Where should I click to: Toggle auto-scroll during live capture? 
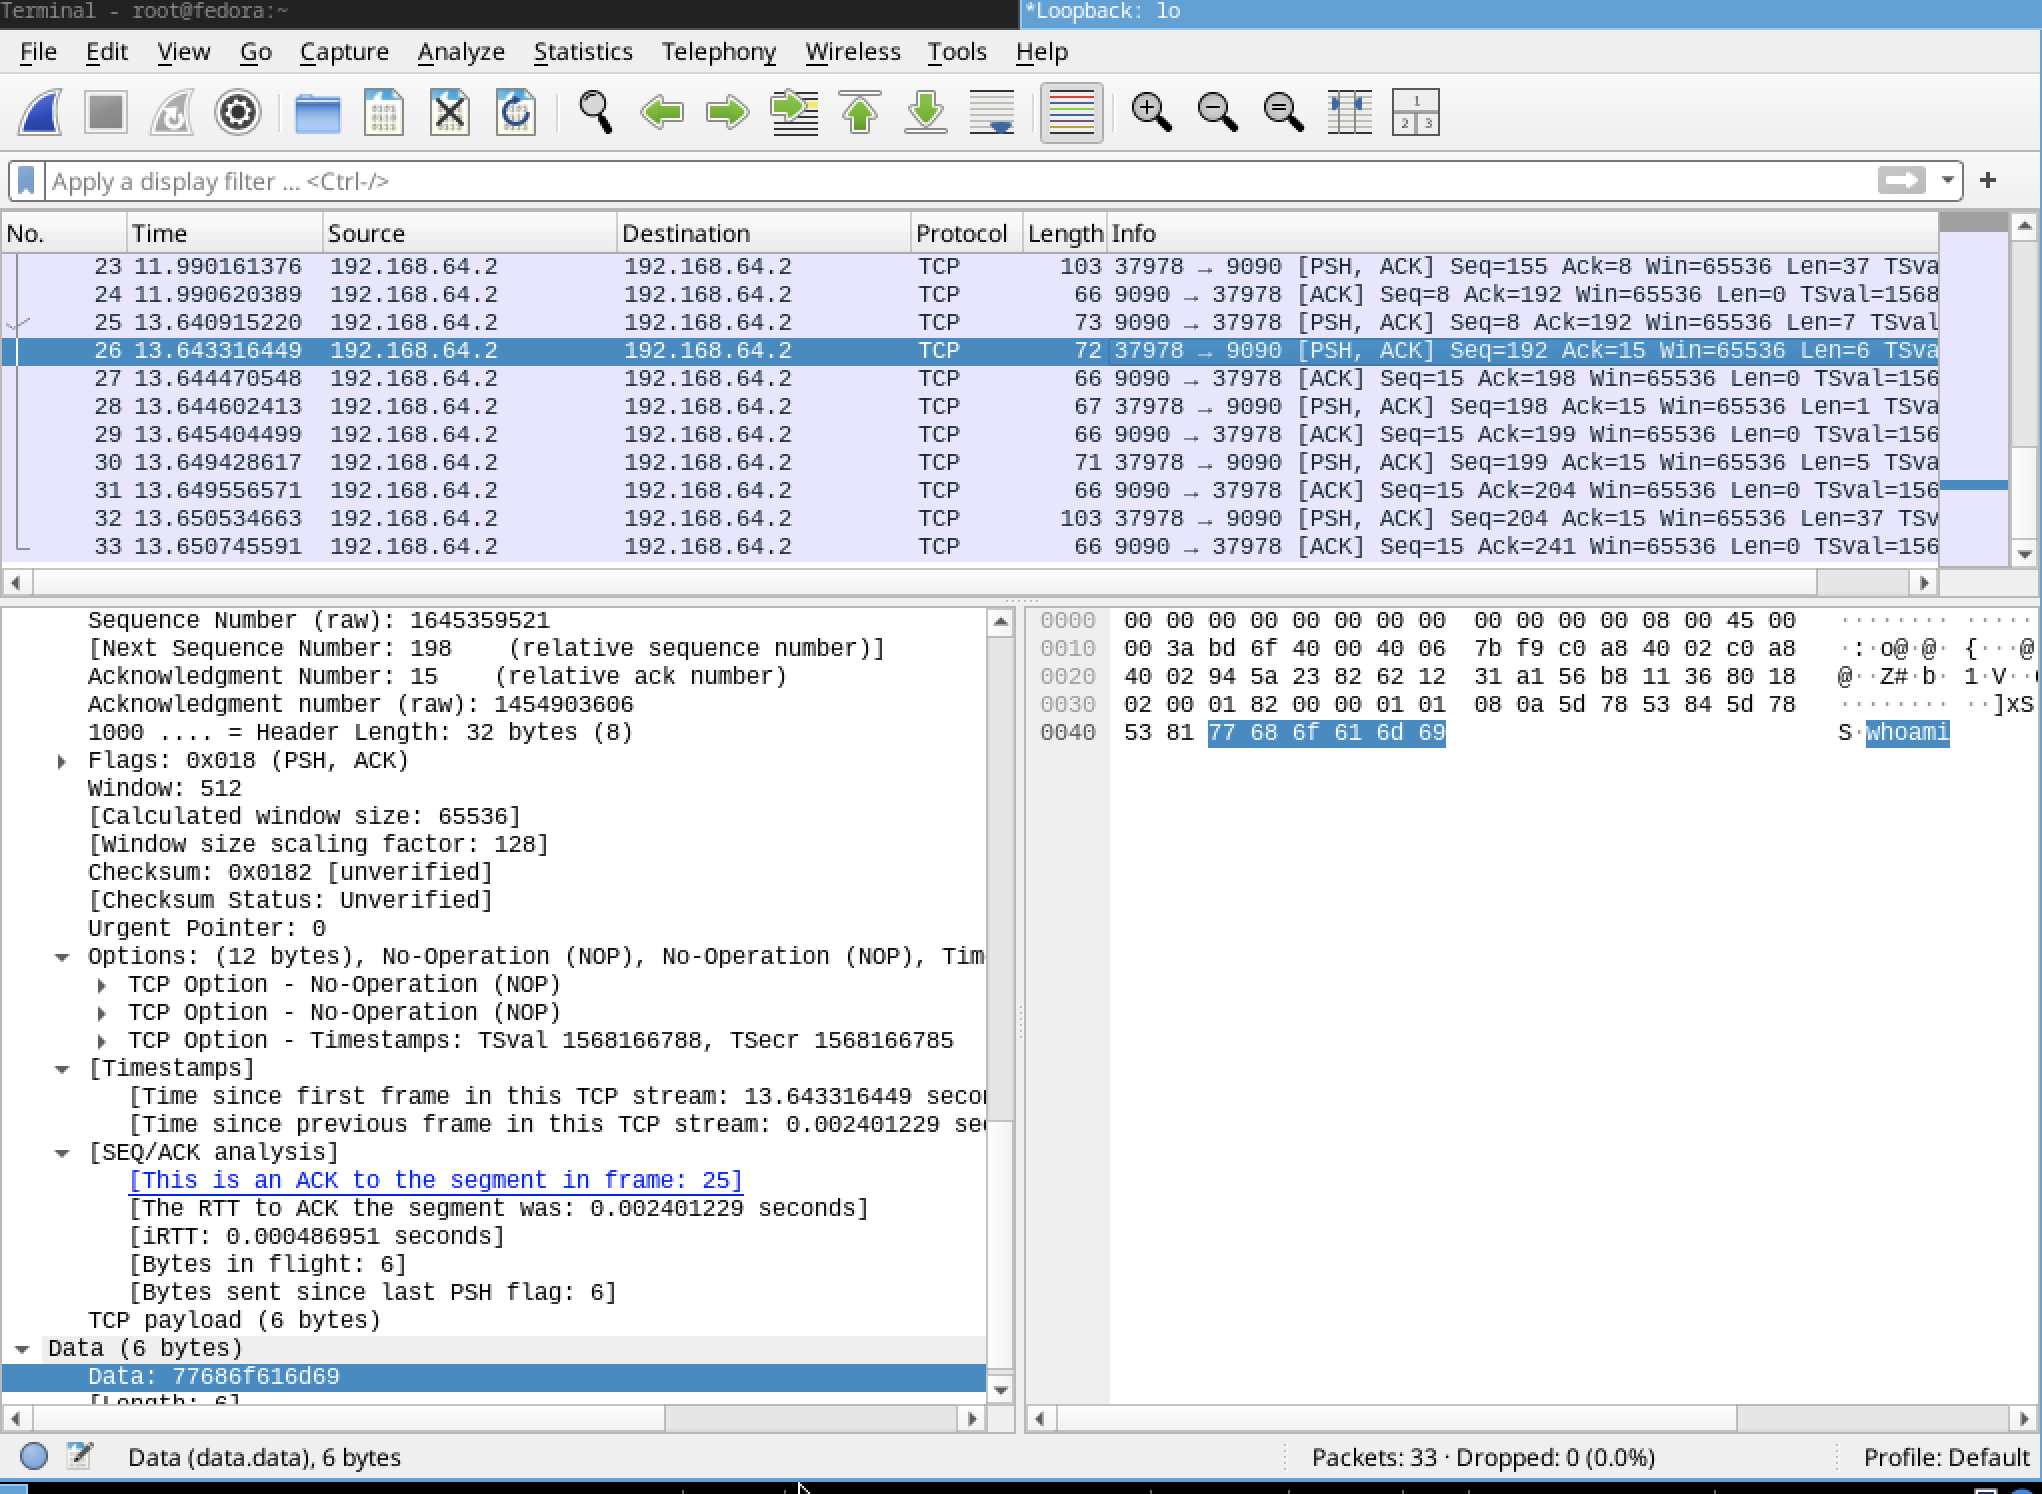992,112
